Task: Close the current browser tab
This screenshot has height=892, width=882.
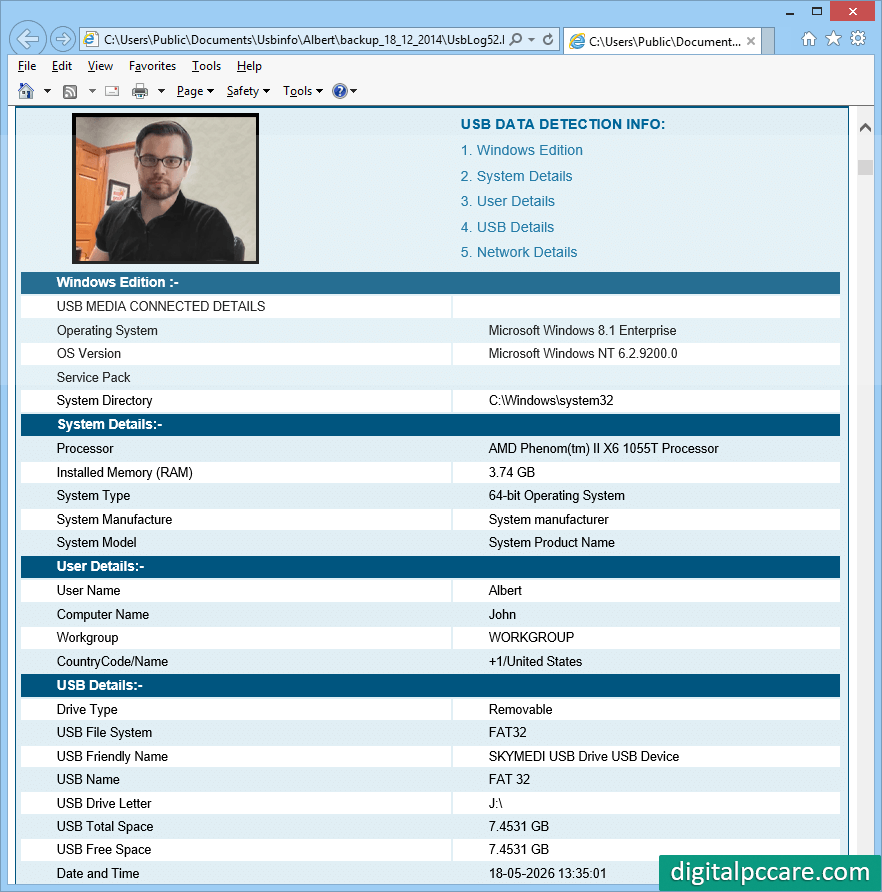Action: [x=751, y=41]
